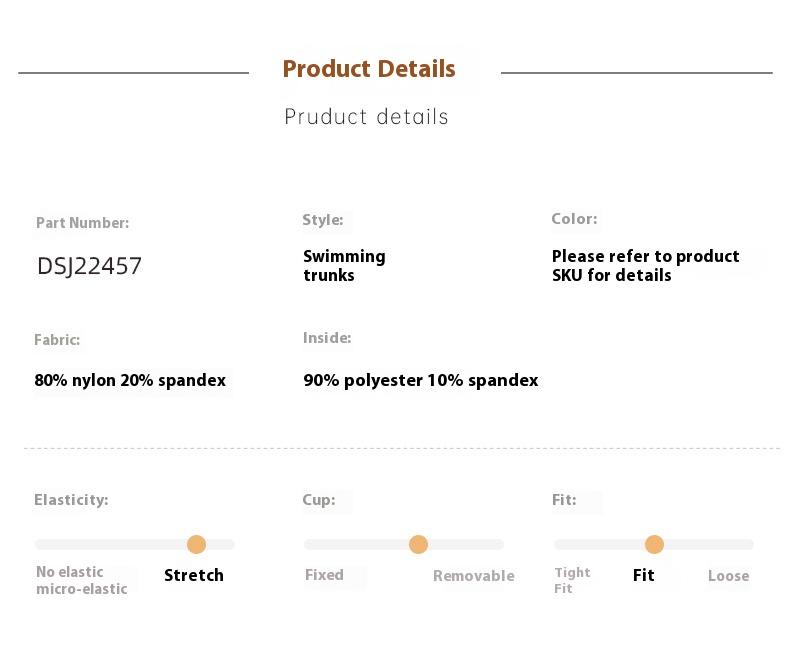Click the 80% nylon 20% spandex text

130,380
